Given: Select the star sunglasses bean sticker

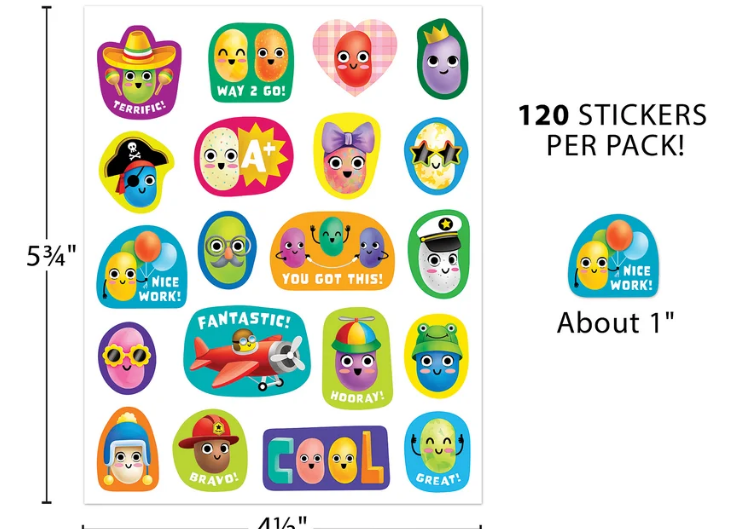Looking at the screenshot, I should [436, 156].
